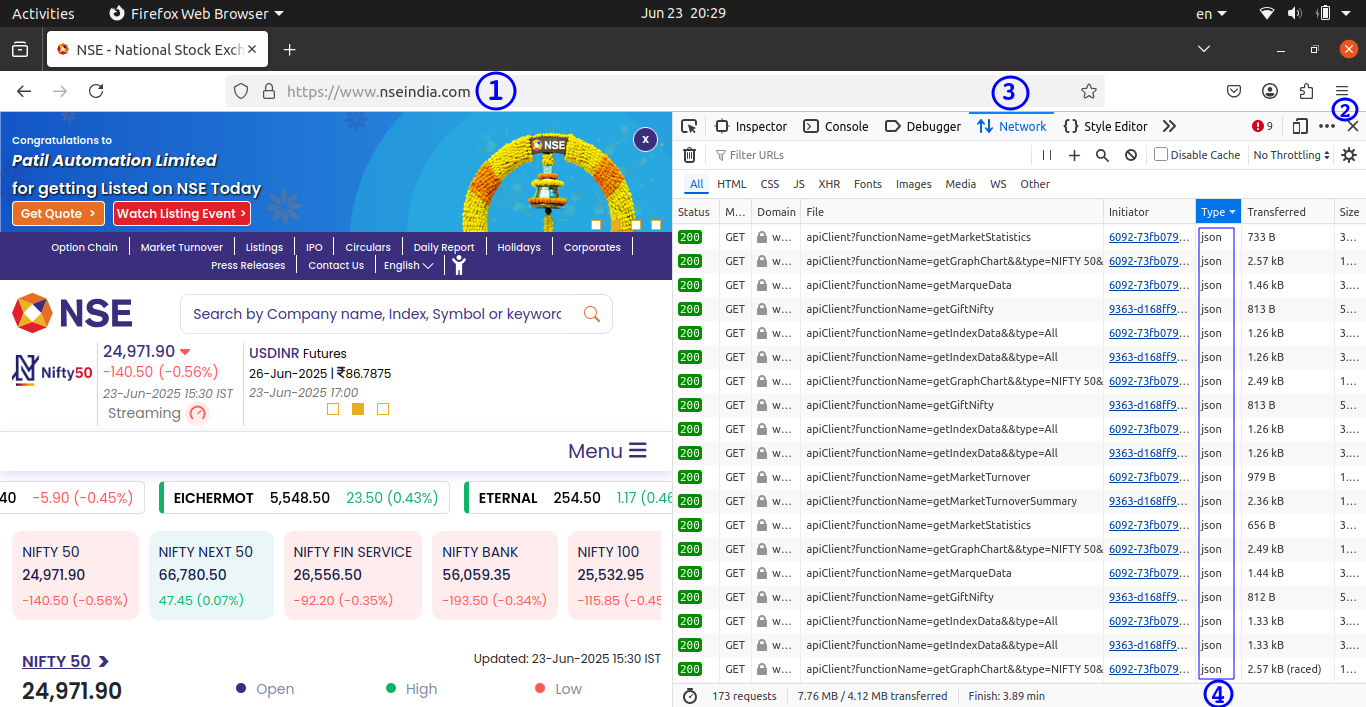Screen dimensions: 1366x707
Task: Close the NSE browser tab
Action: (x=252, y=49)
